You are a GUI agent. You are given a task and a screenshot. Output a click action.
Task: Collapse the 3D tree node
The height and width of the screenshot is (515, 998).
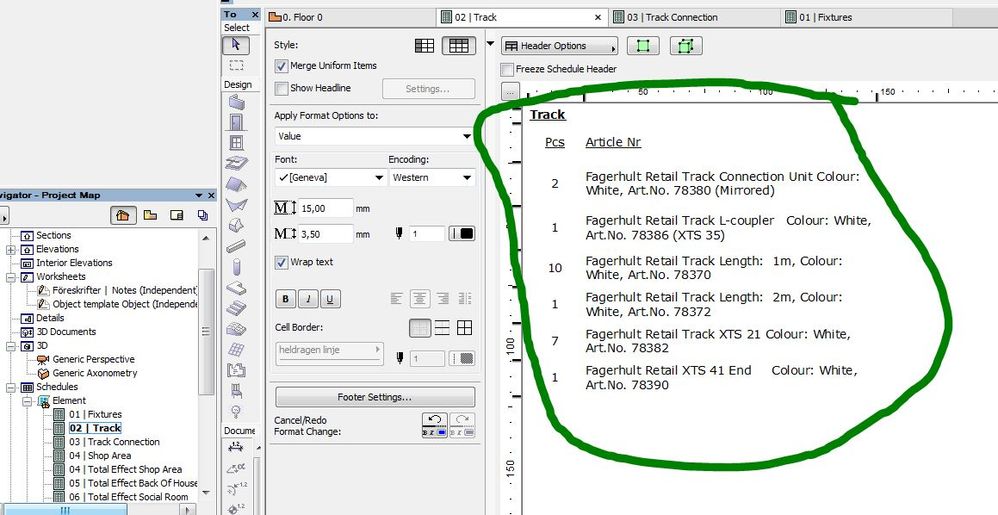(11, 346)
